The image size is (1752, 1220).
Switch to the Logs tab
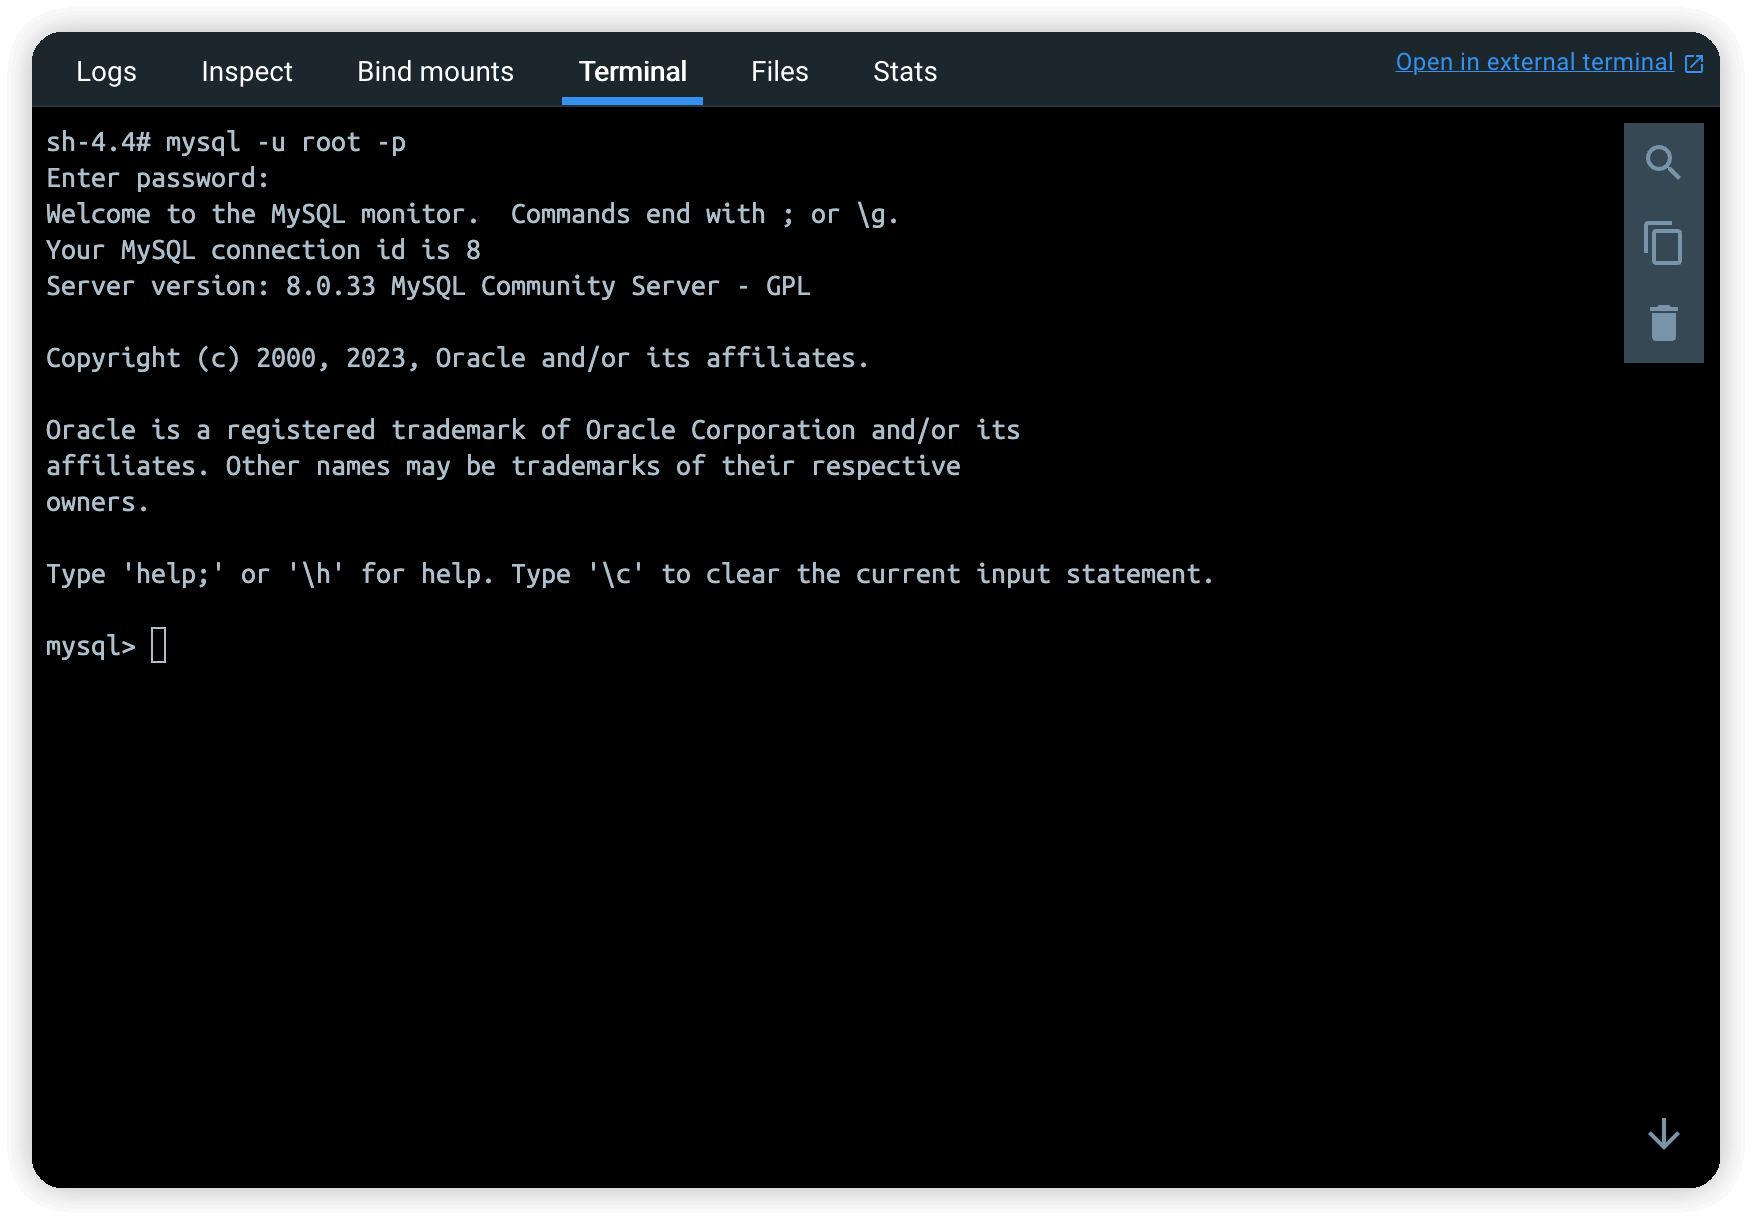[106, 72]
